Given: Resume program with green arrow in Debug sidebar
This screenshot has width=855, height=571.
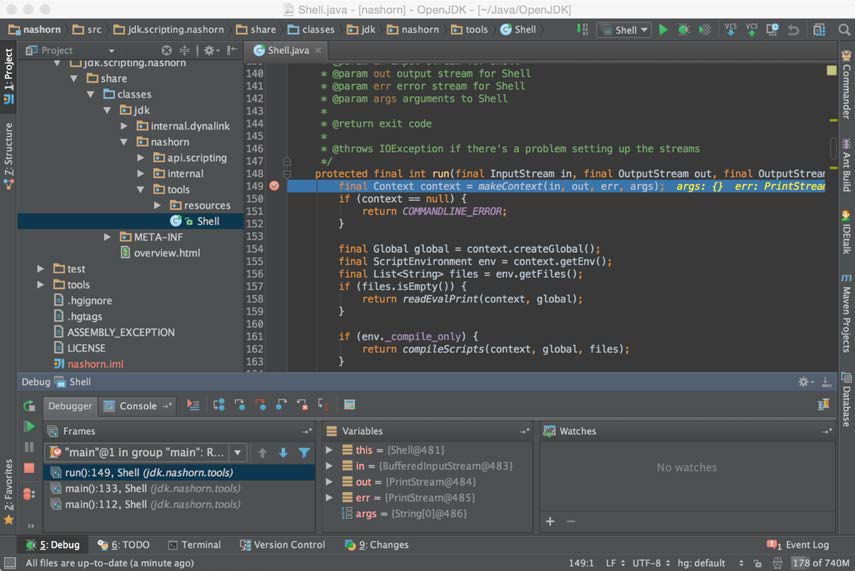Looking at the screenshot, I should click(x=29, y=426).
